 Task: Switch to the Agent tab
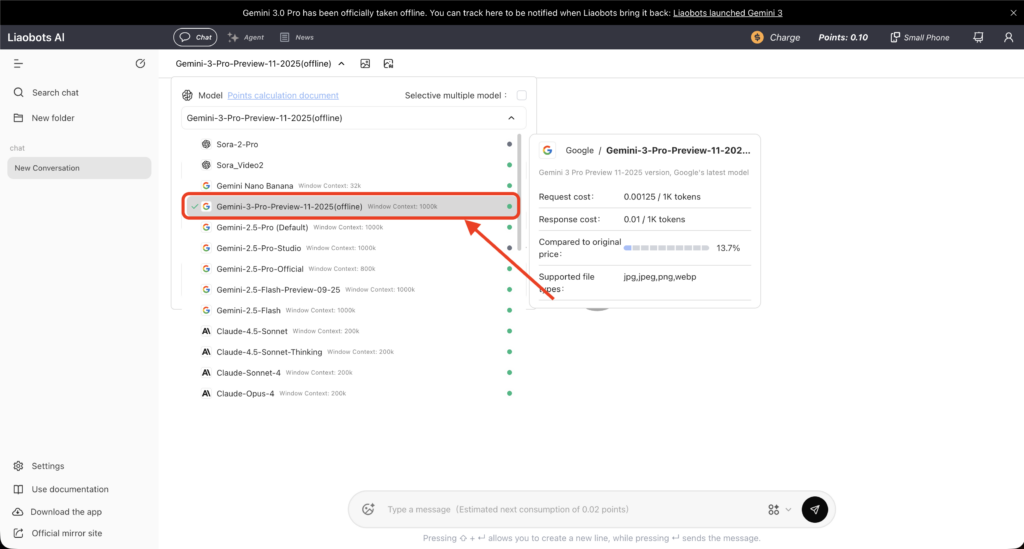point(245,37)
